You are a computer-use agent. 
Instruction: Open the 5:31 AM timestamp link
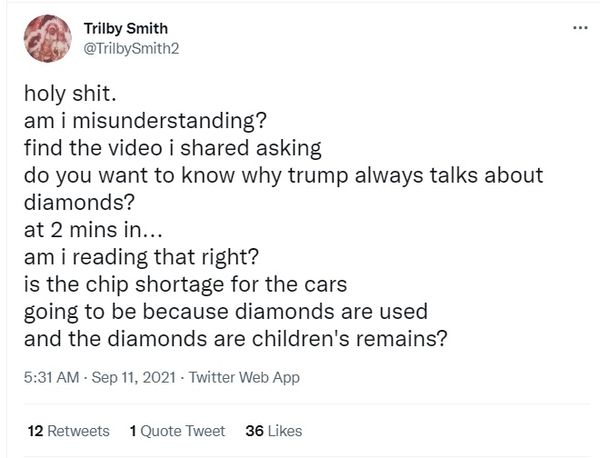tap(51, 377)
